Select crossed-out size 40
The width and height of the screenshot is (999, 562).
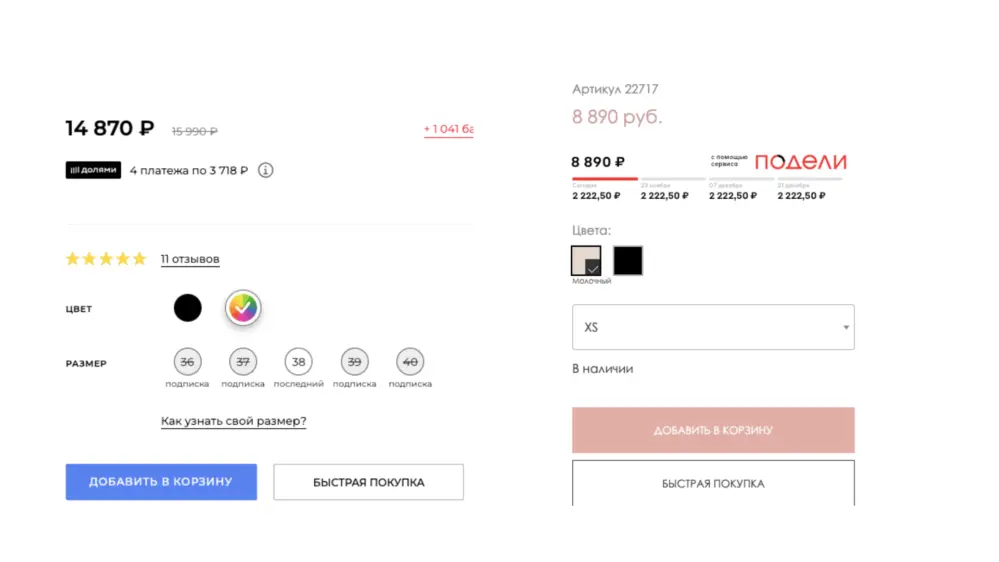coord(410,362)
